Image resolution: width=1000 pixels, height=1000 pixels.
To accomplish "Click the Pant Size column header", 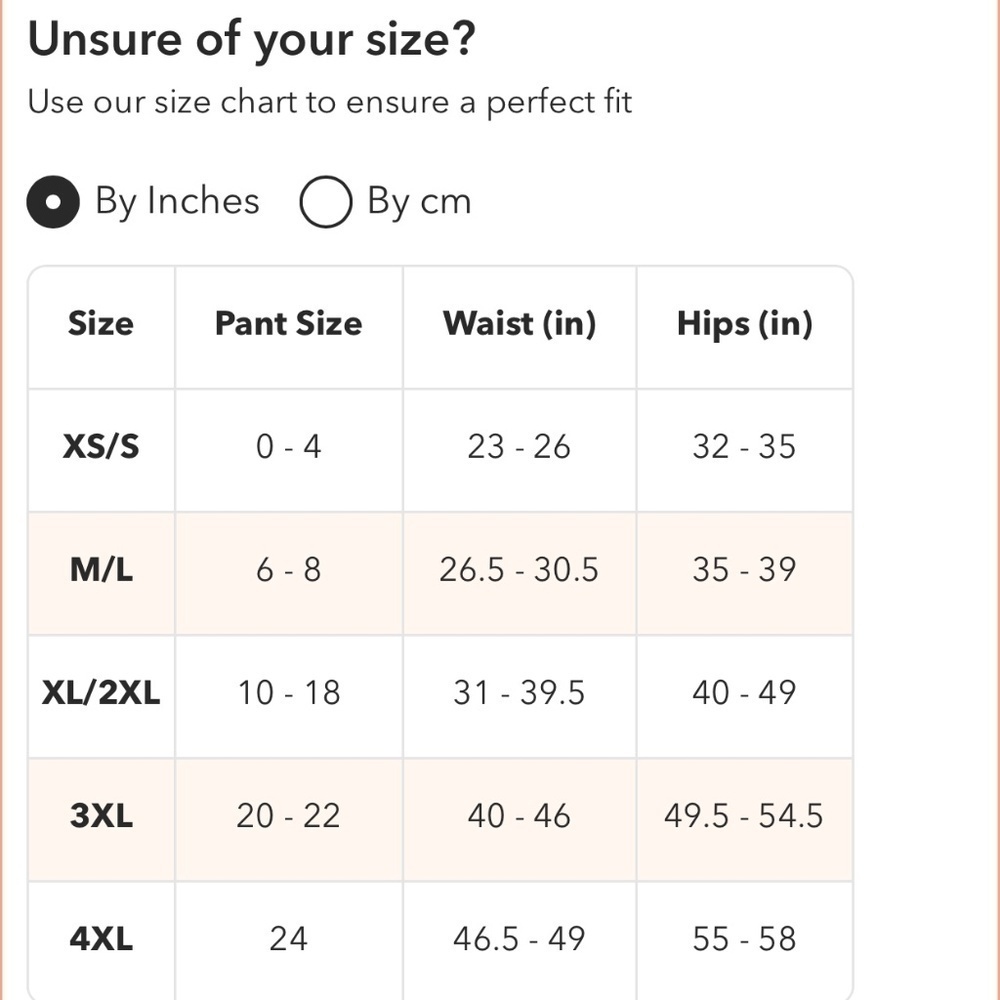I will (288, 324).
